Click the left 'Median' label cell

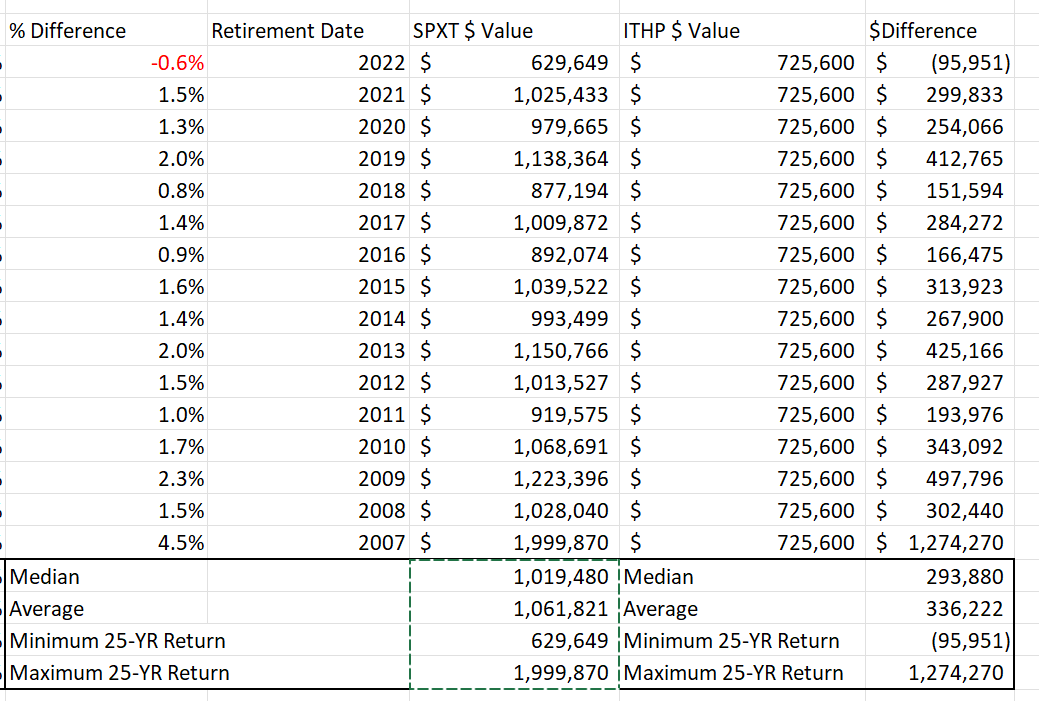pos(106,576)
